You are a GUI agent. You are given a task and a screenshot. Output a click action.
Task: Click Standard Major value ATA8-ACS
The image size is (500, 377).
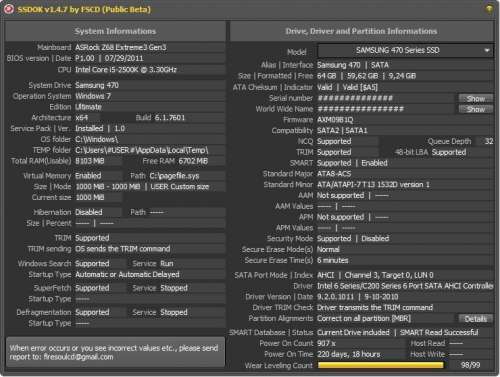point(334,174)
